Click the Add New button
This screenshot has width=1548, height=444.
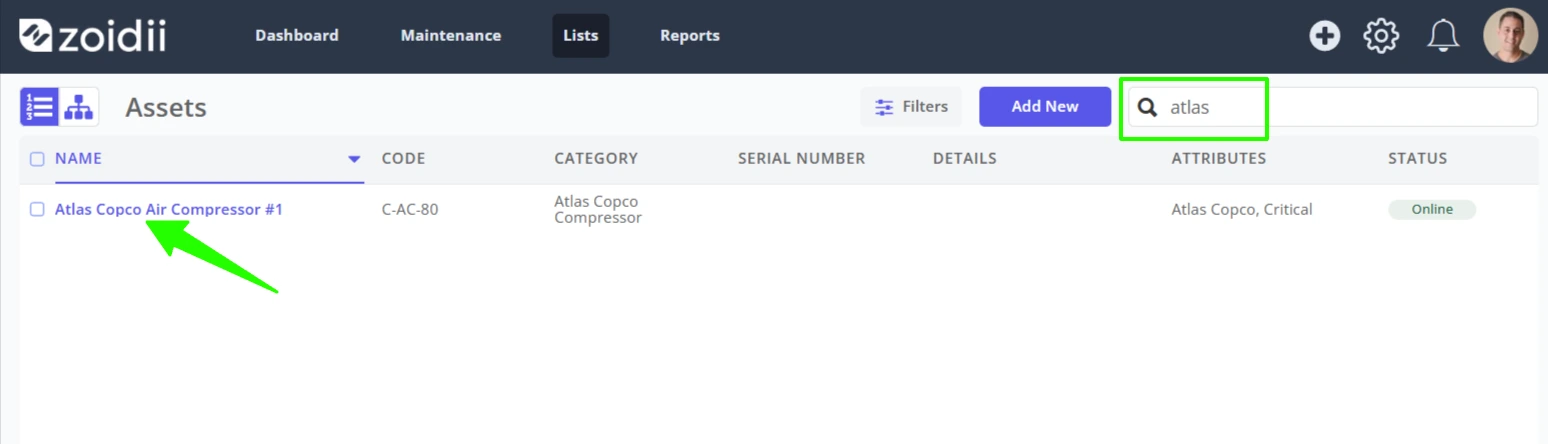click(x=1045, y=107)
